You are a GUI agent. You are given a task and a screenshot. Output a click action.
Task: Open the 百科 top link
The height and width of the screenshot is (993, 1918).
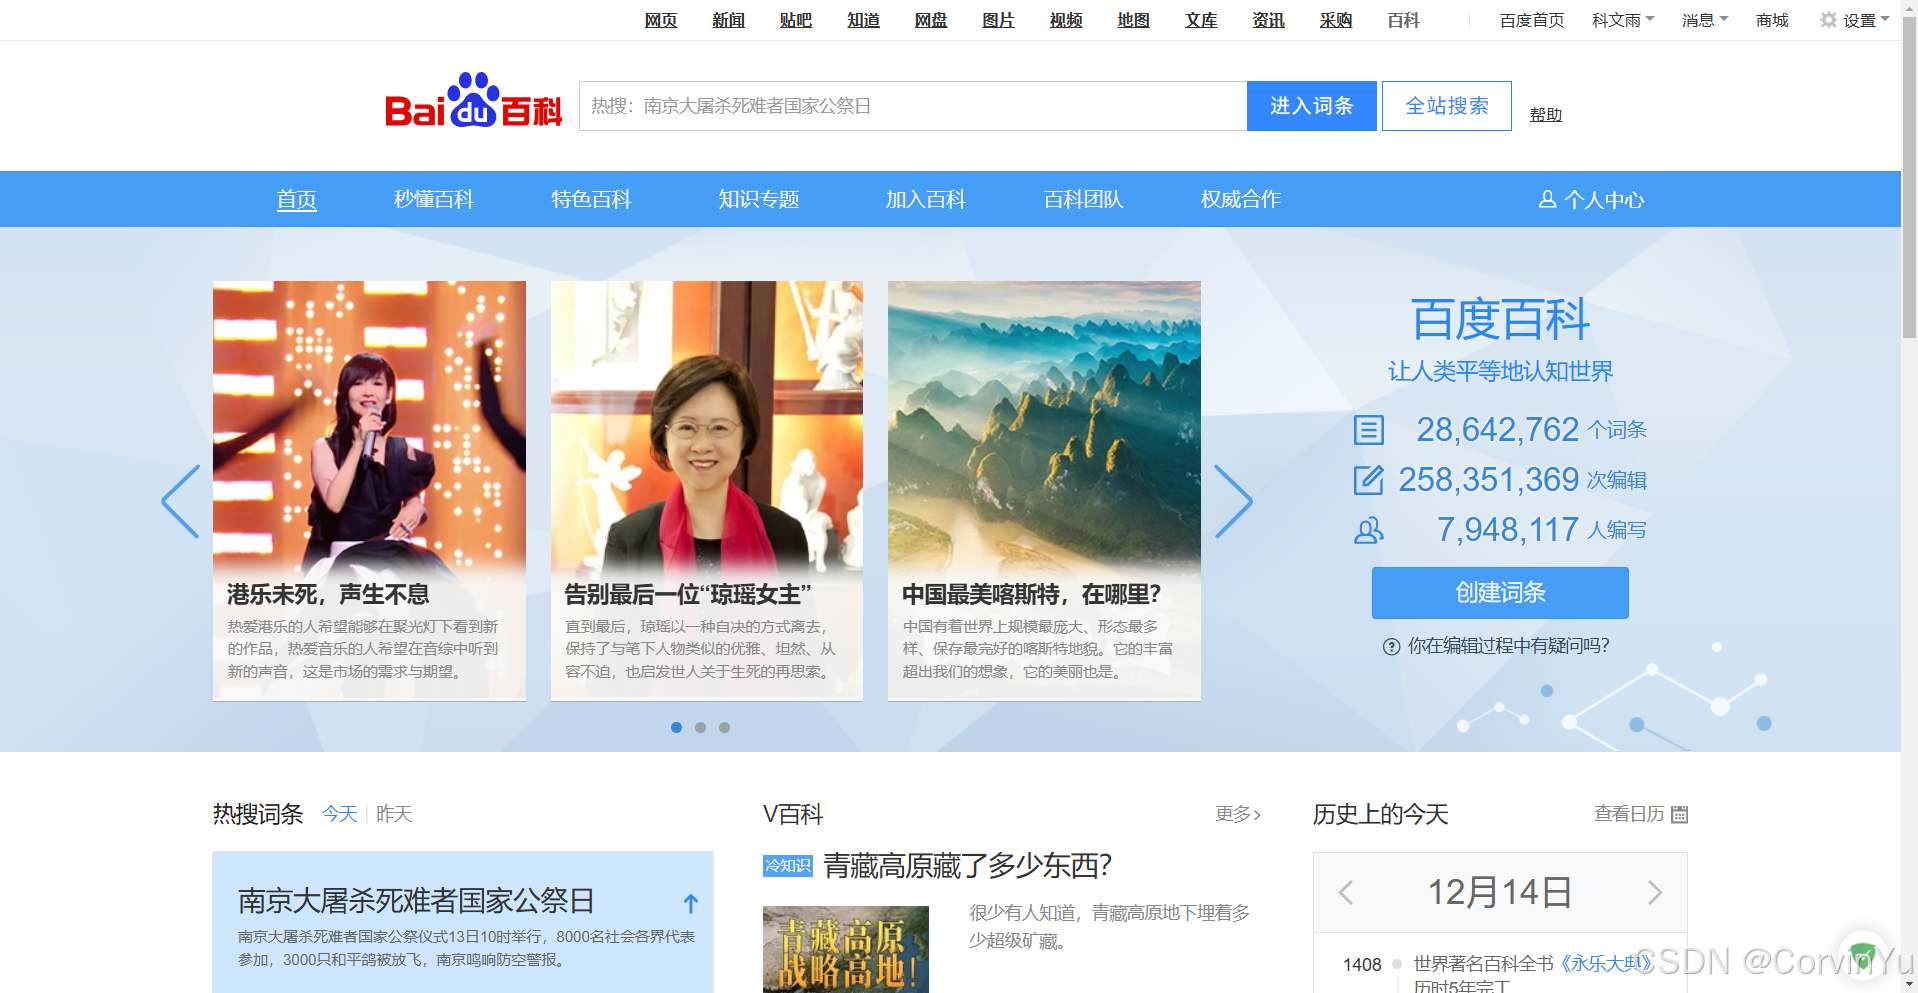(1403, 20)
